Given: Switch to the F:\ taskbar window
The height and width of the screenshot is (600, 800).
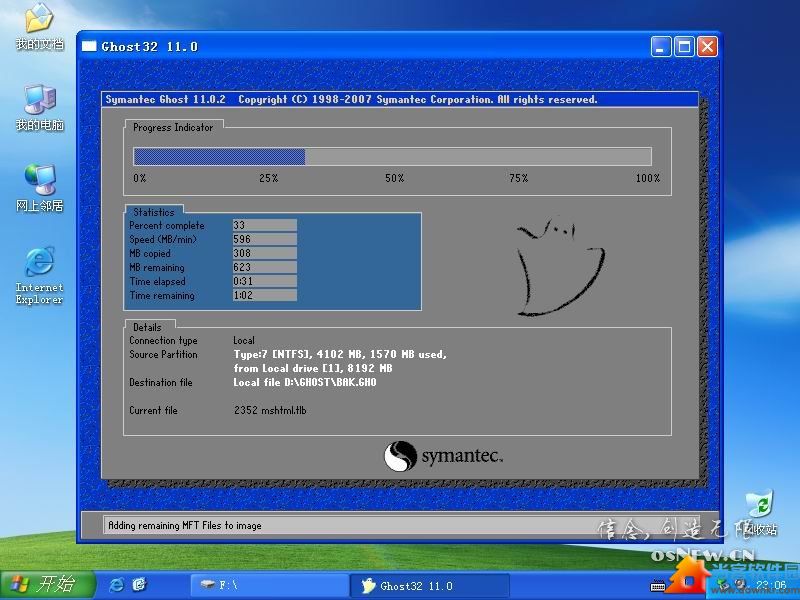Looking at the screenshot, I should point(269,585).
